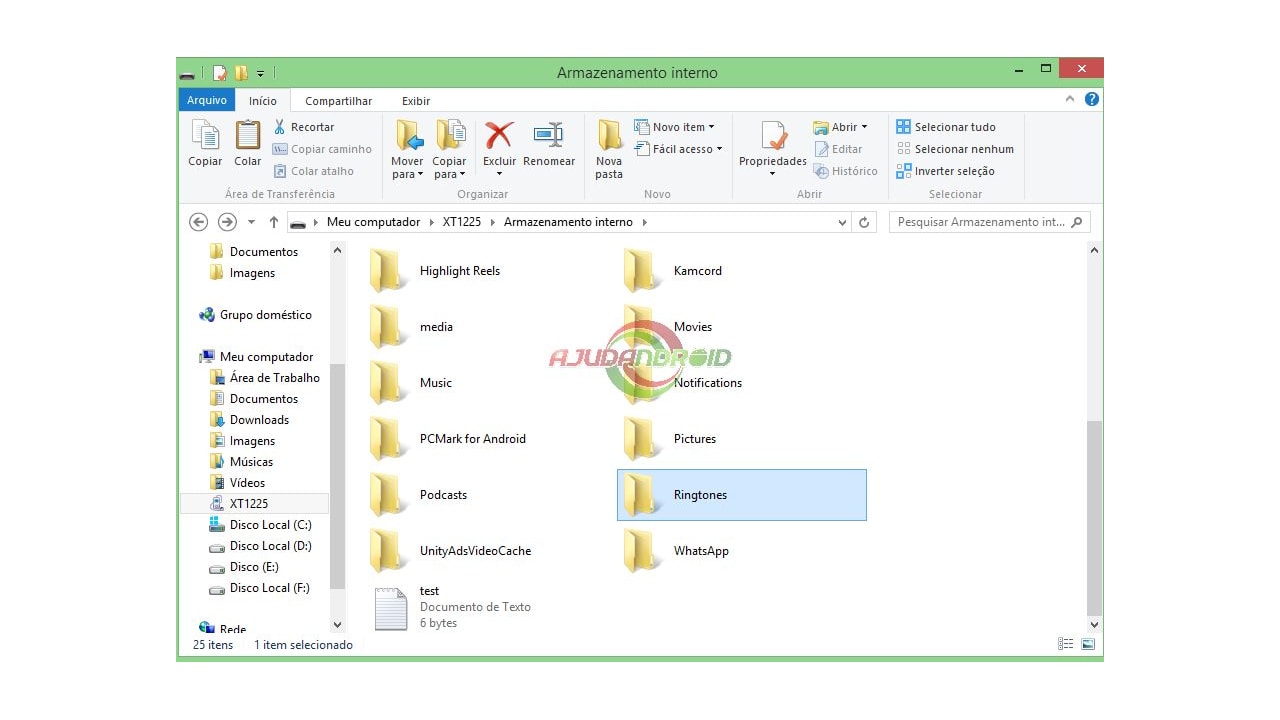
Task: Click the navigation pane scrollbar
Action: [337, 476]
